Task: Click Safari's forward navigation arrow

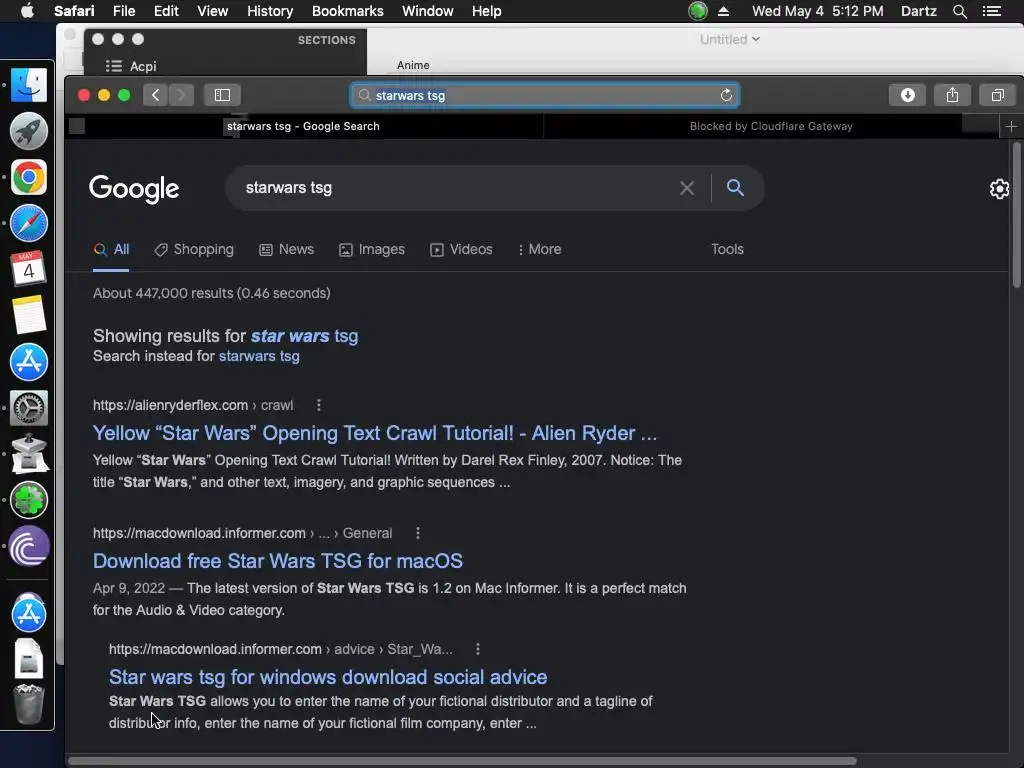Action: point(182,95)
